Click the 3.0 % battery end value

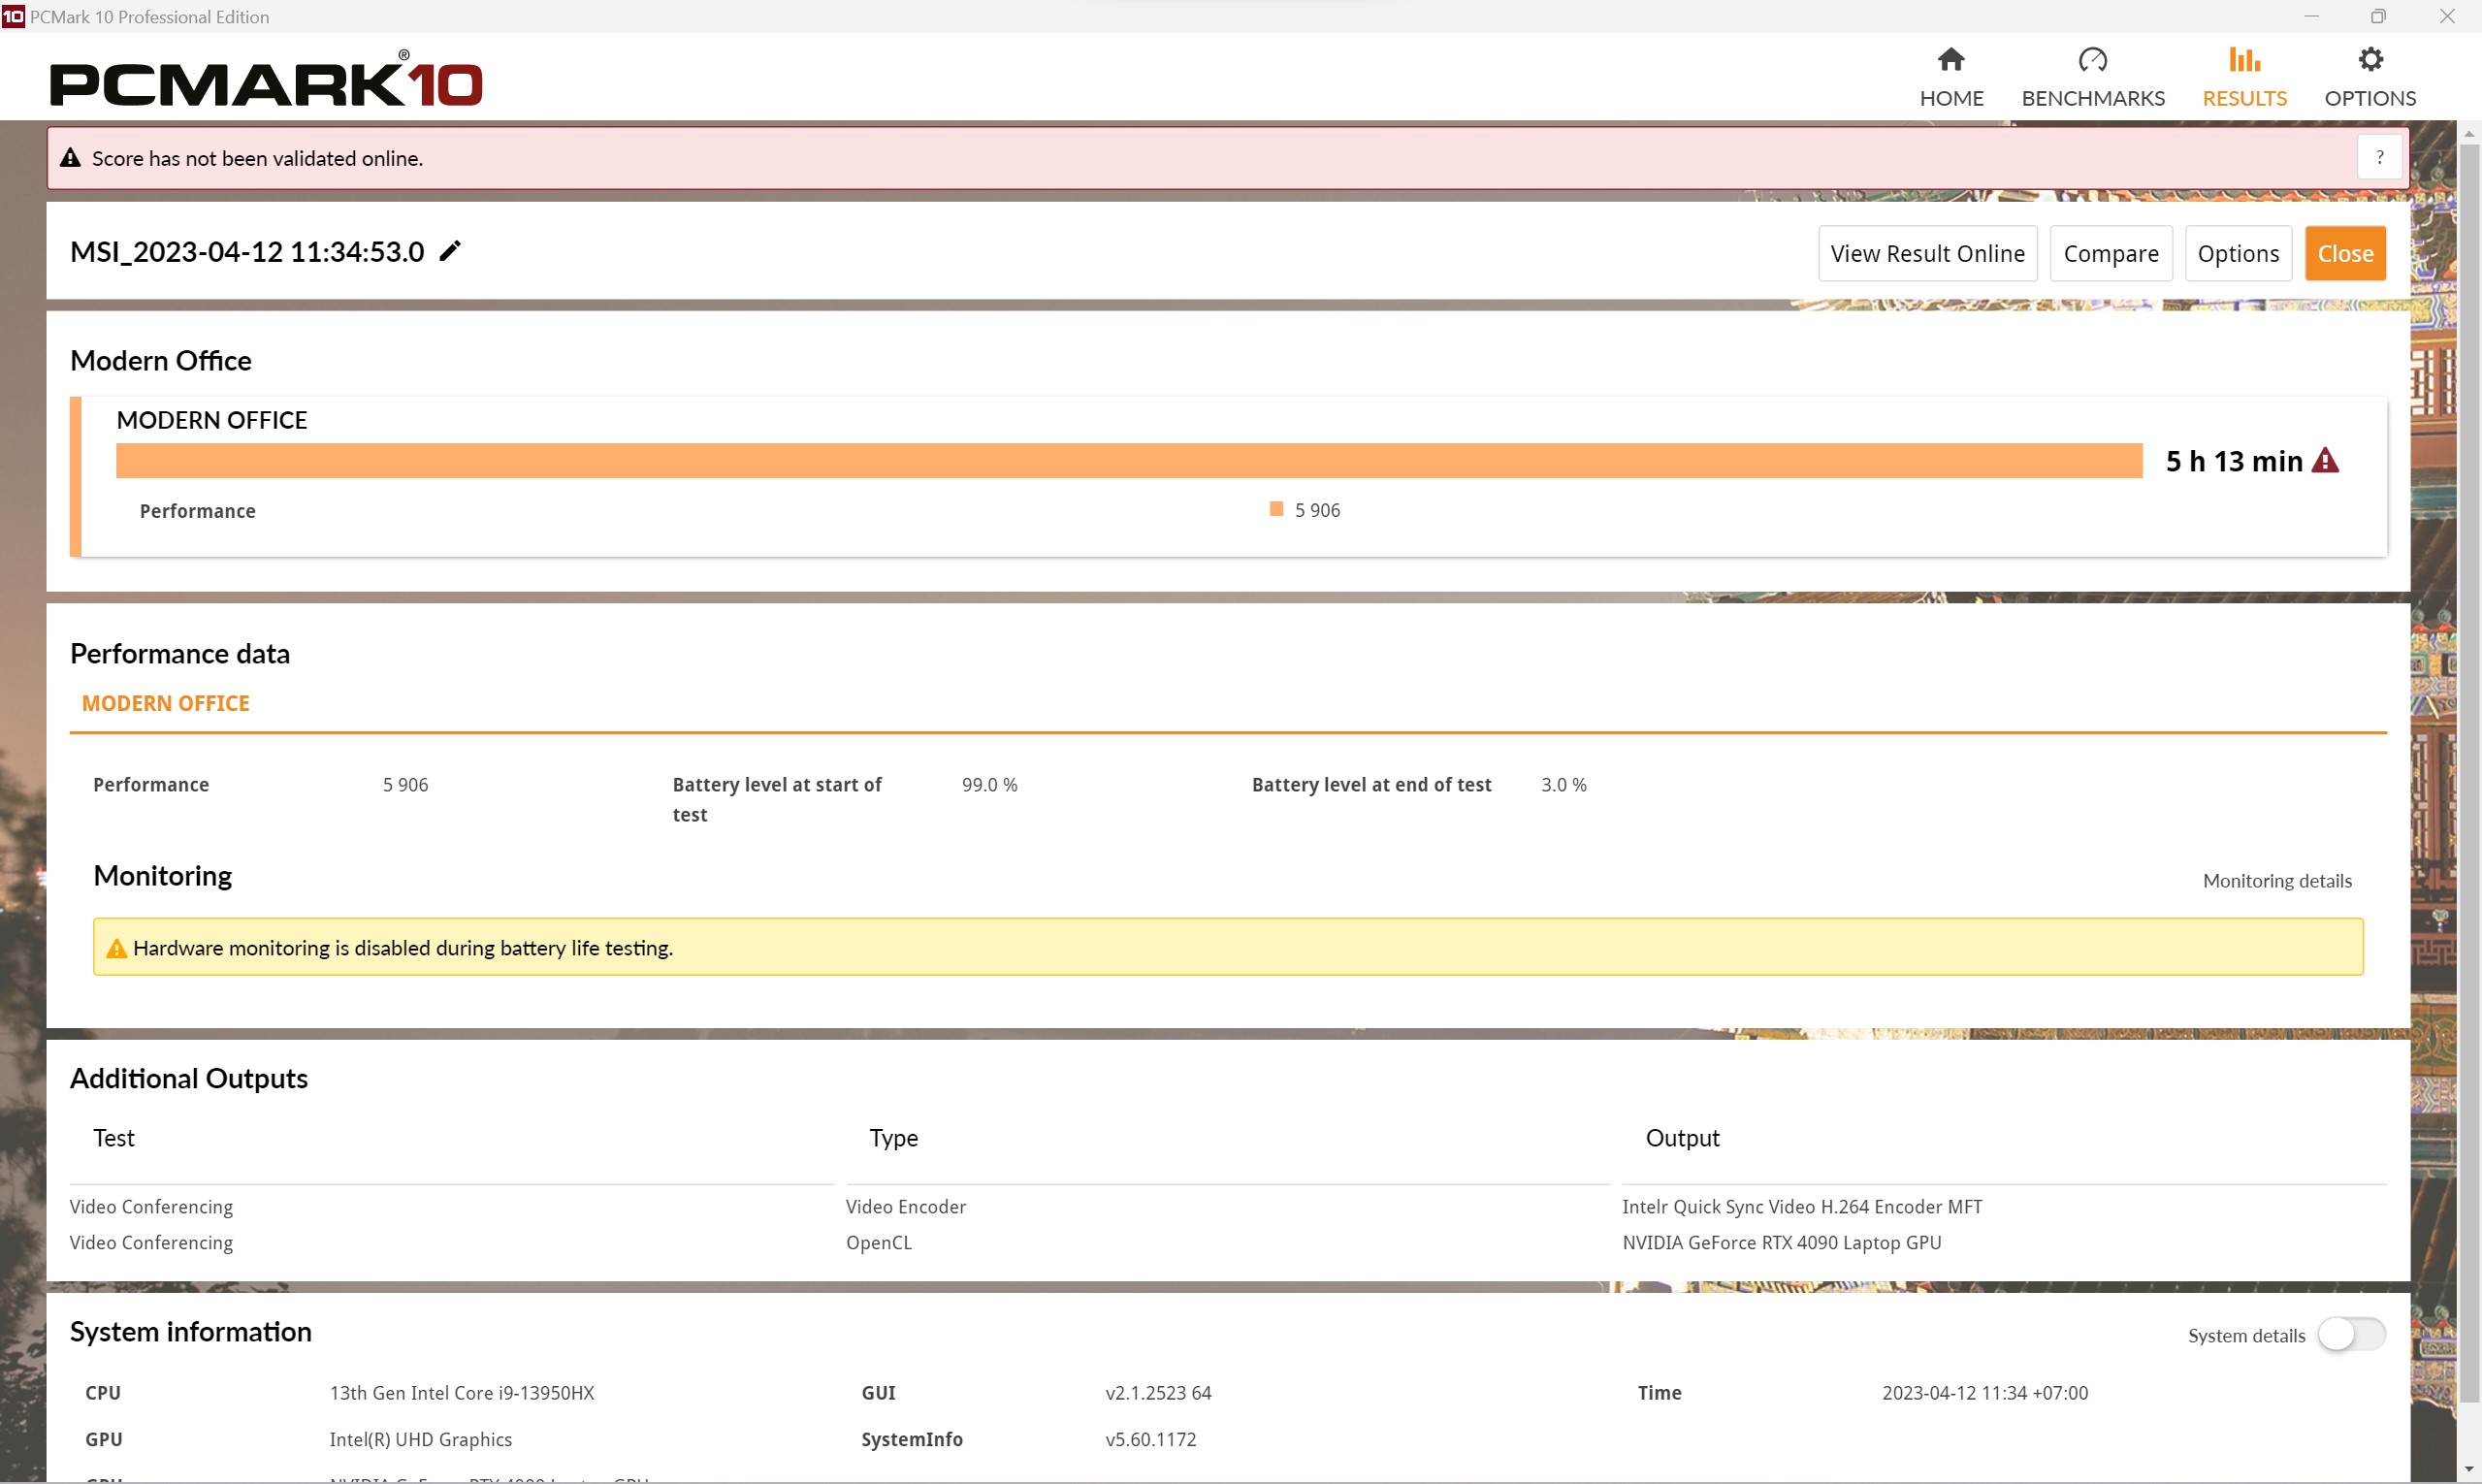pos(1563,785)
